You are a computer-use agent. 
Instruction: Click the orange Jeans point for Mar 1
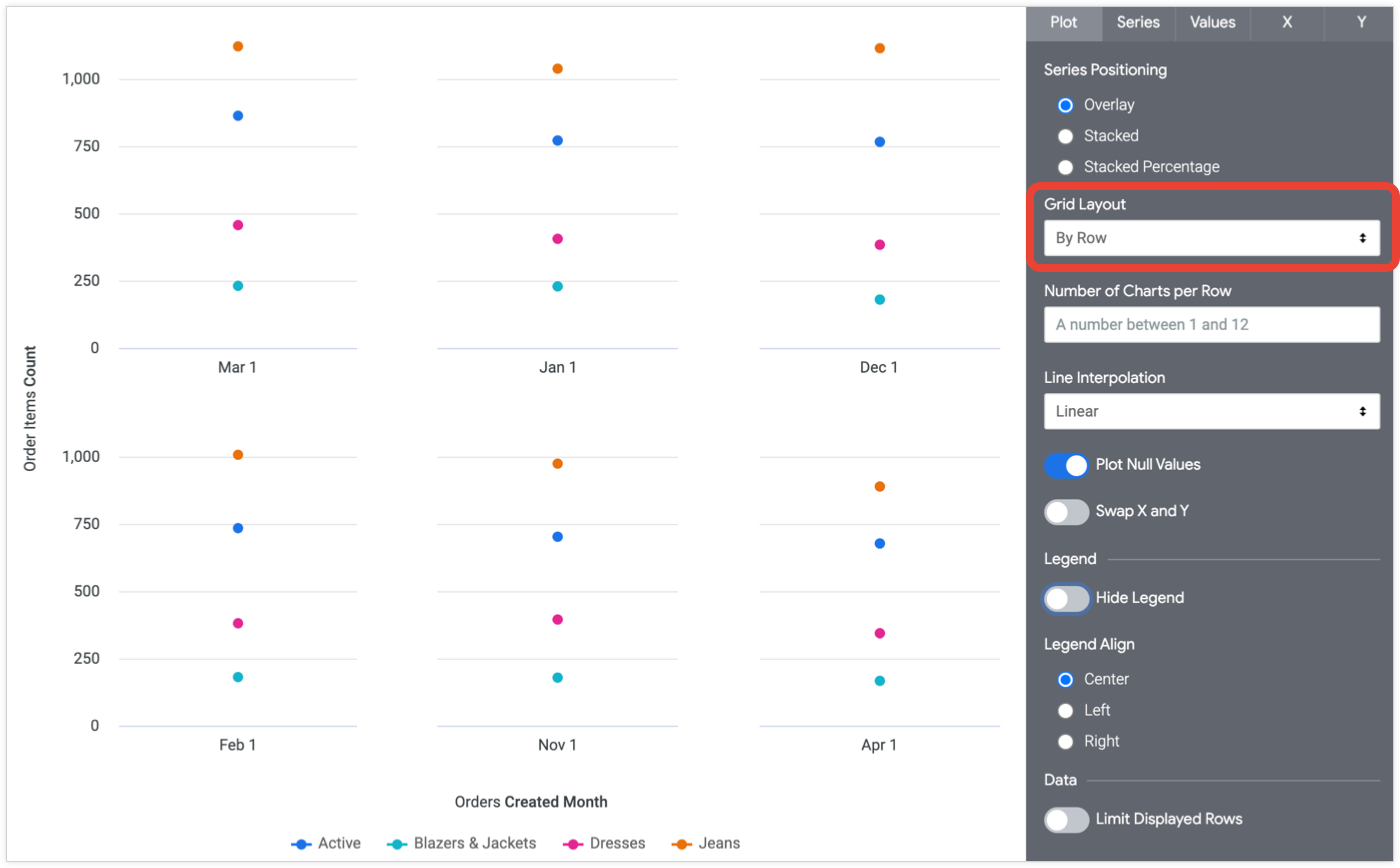(x=238, y=46)
